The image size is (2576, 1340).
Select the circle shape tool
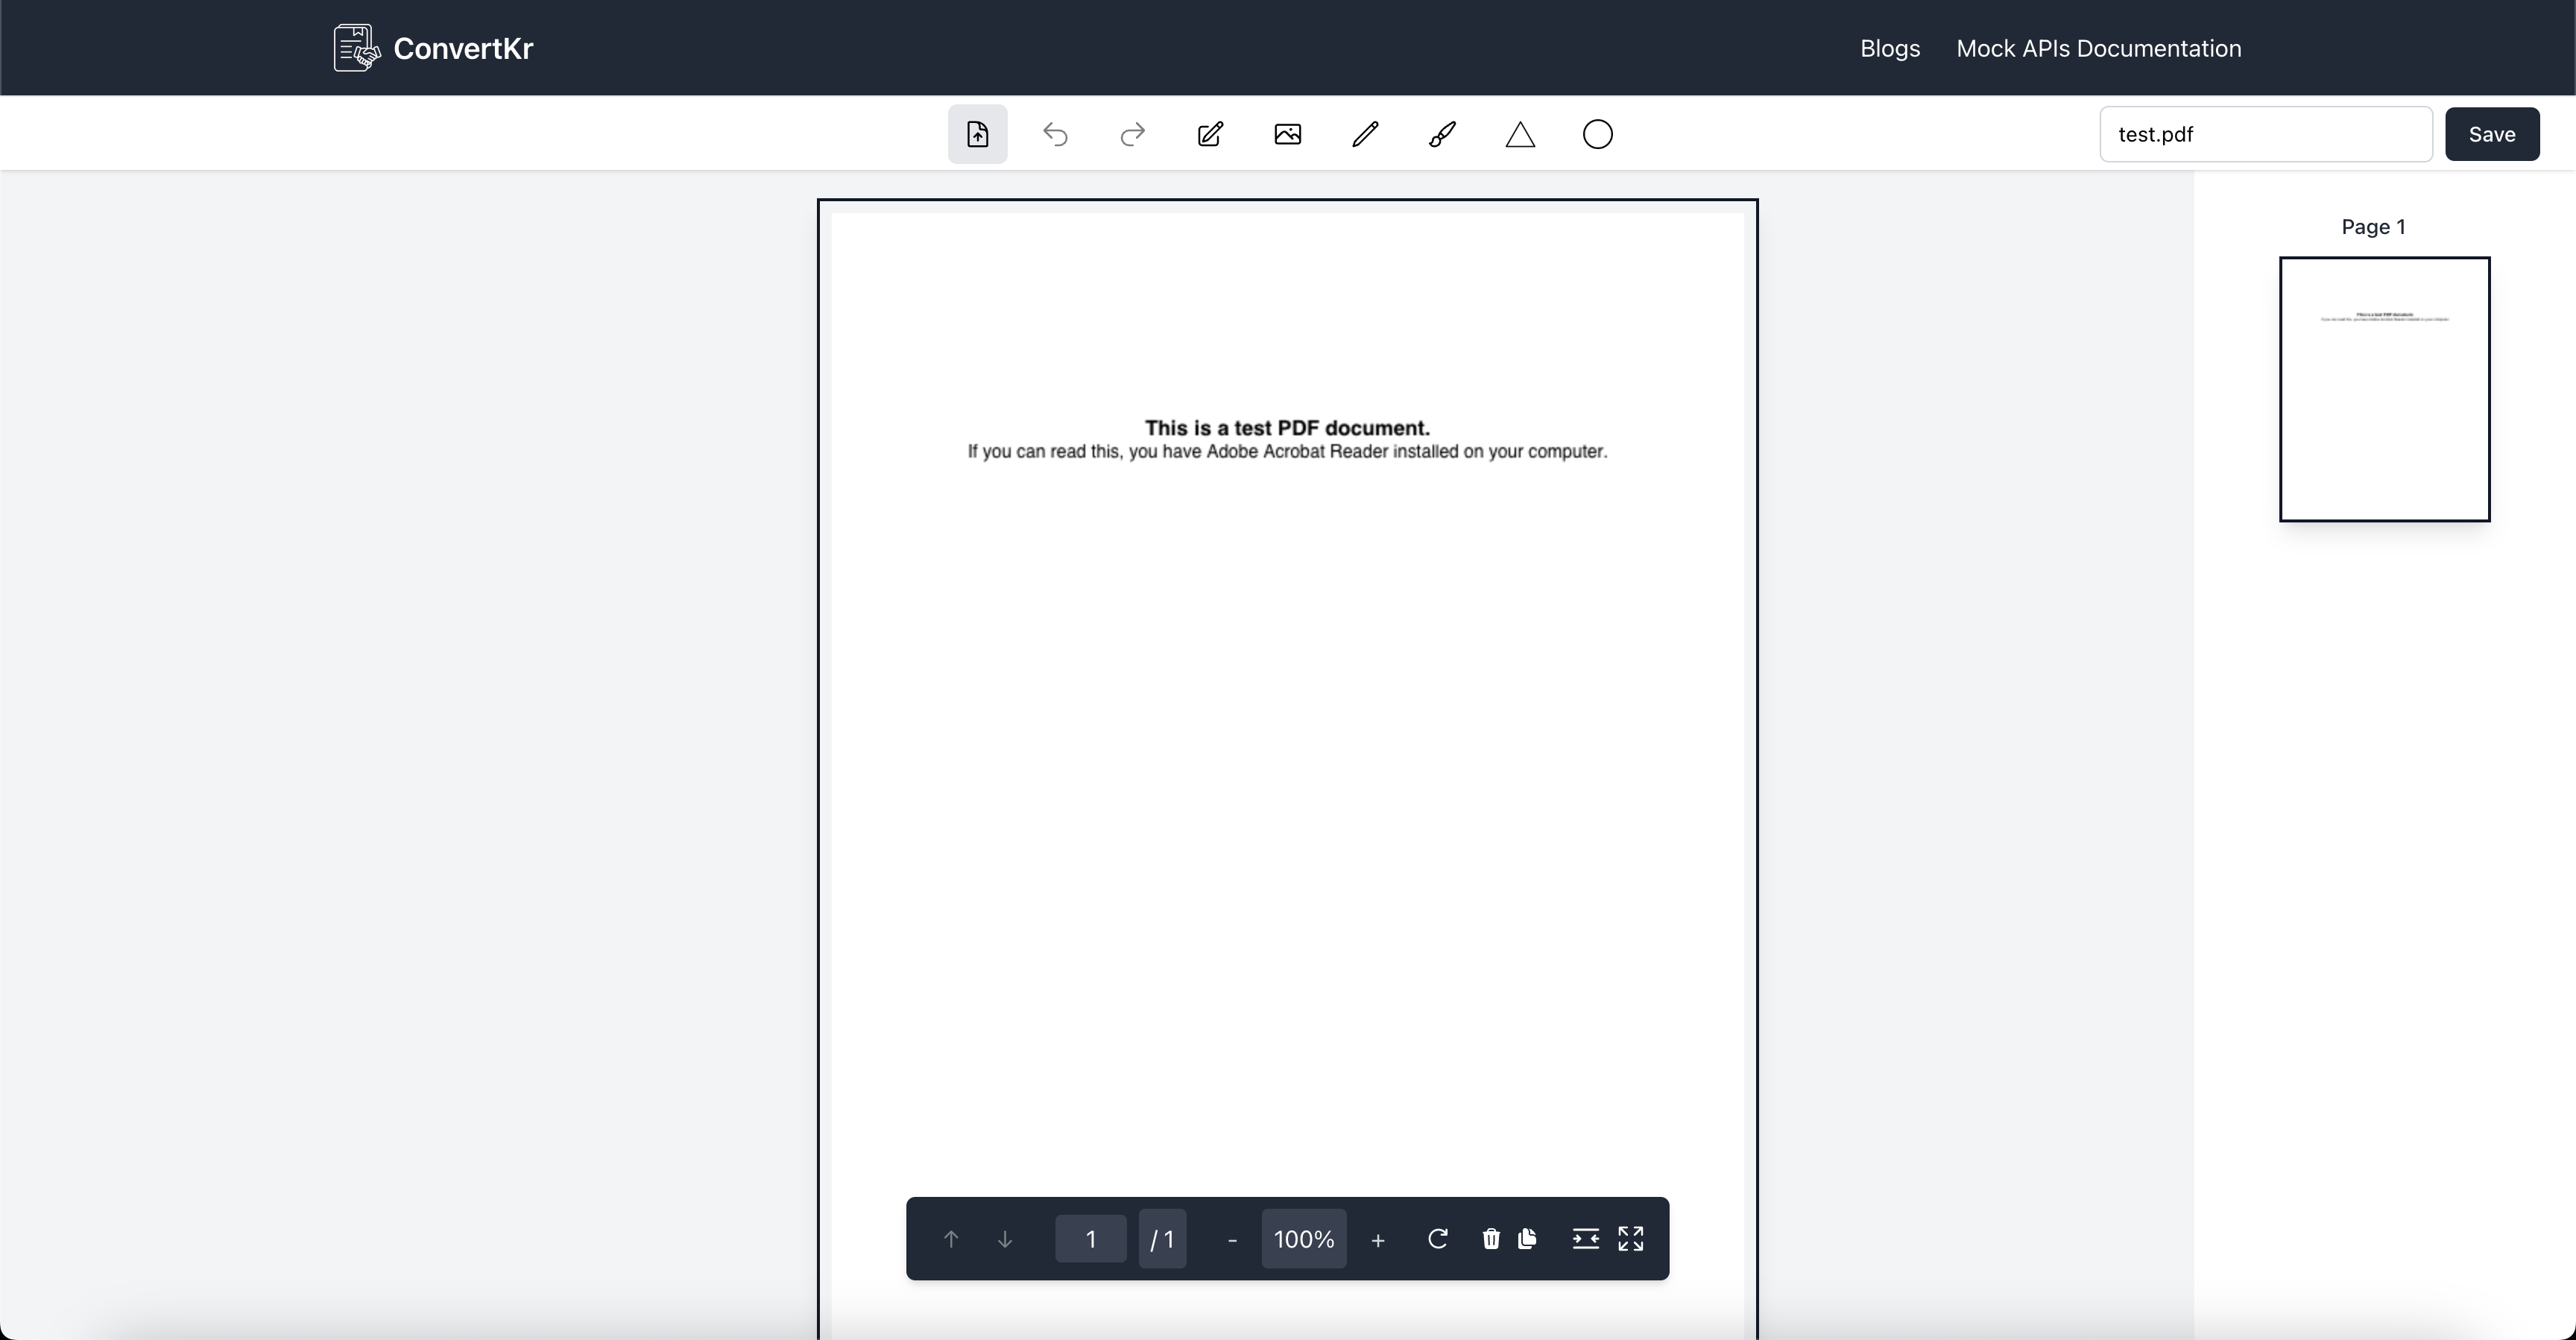click(x=1598, y=134)
